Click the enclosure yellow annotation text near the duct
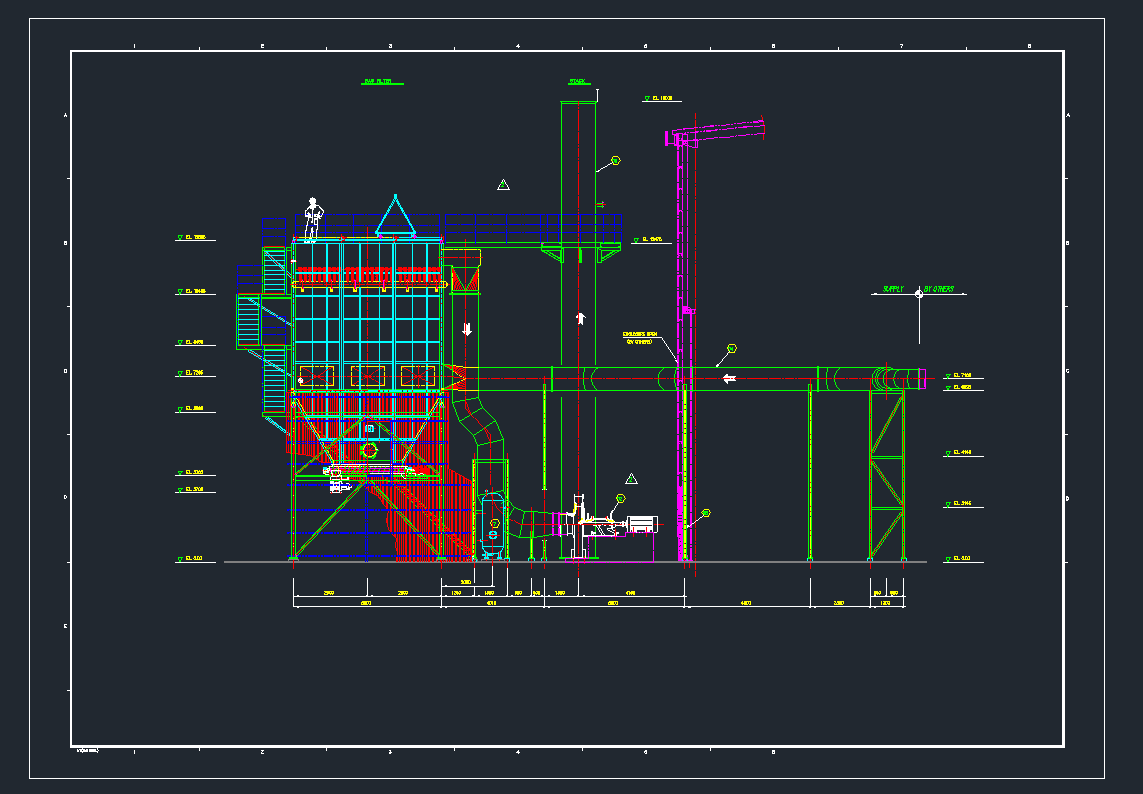 640,338
